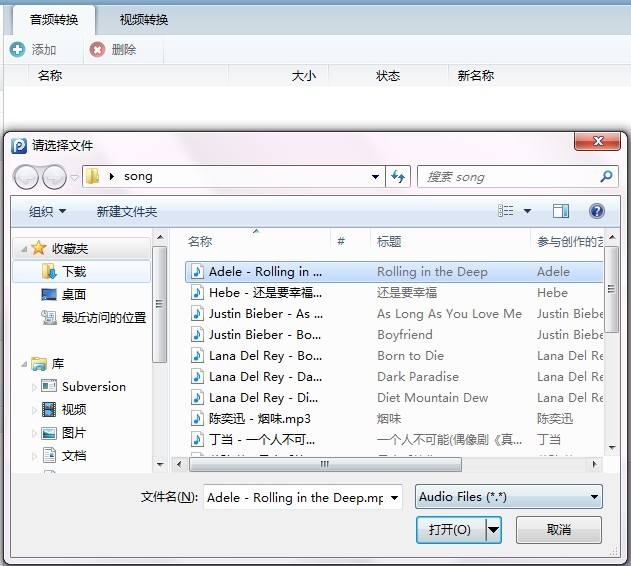
Task: Expand the 视频 library node
Action: point(34,410)
